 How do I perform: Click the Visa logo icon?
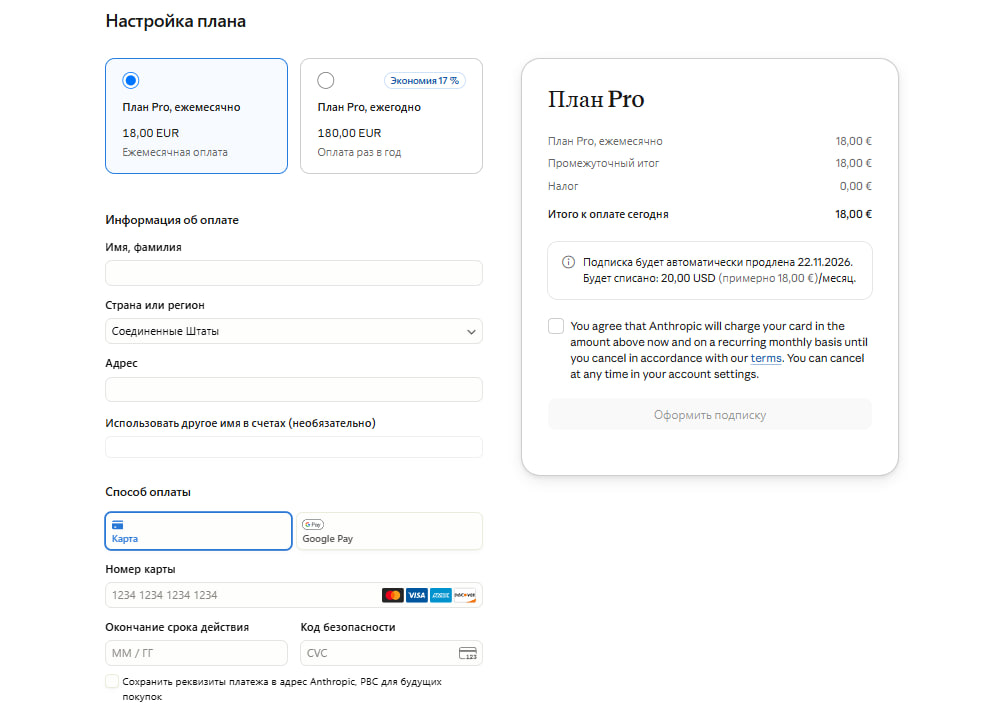pyautogui.click(x=417, y=595)
